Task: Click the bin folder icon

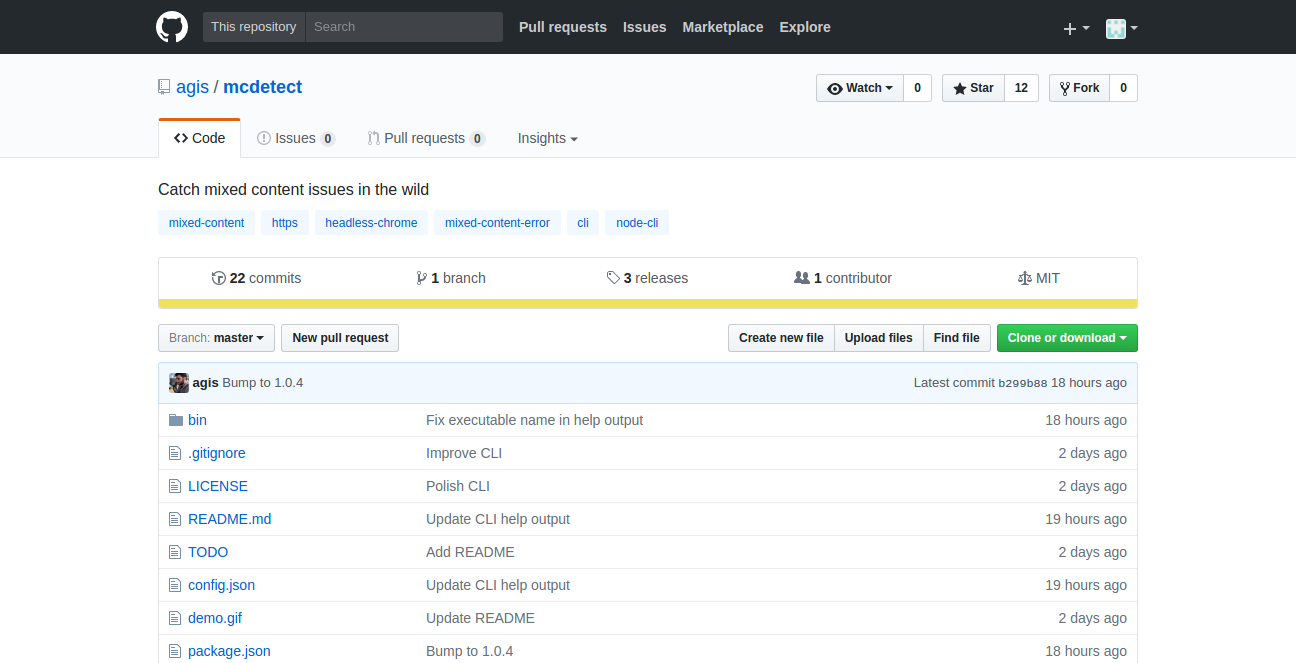Action: point(176,420)
